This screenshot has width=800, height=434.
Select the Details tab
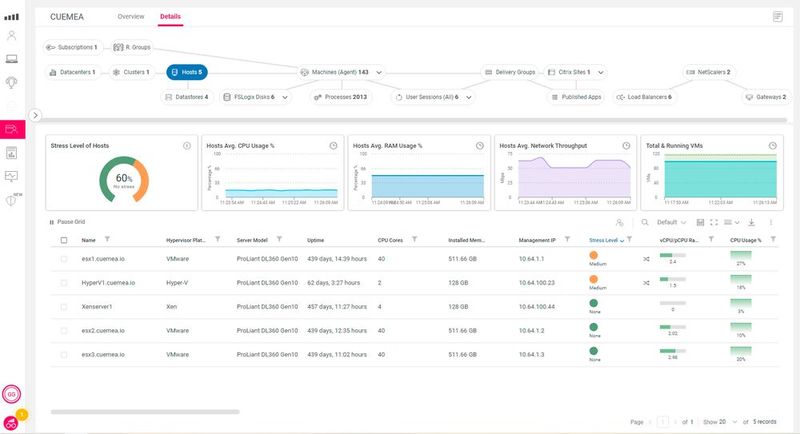(171, 17)
